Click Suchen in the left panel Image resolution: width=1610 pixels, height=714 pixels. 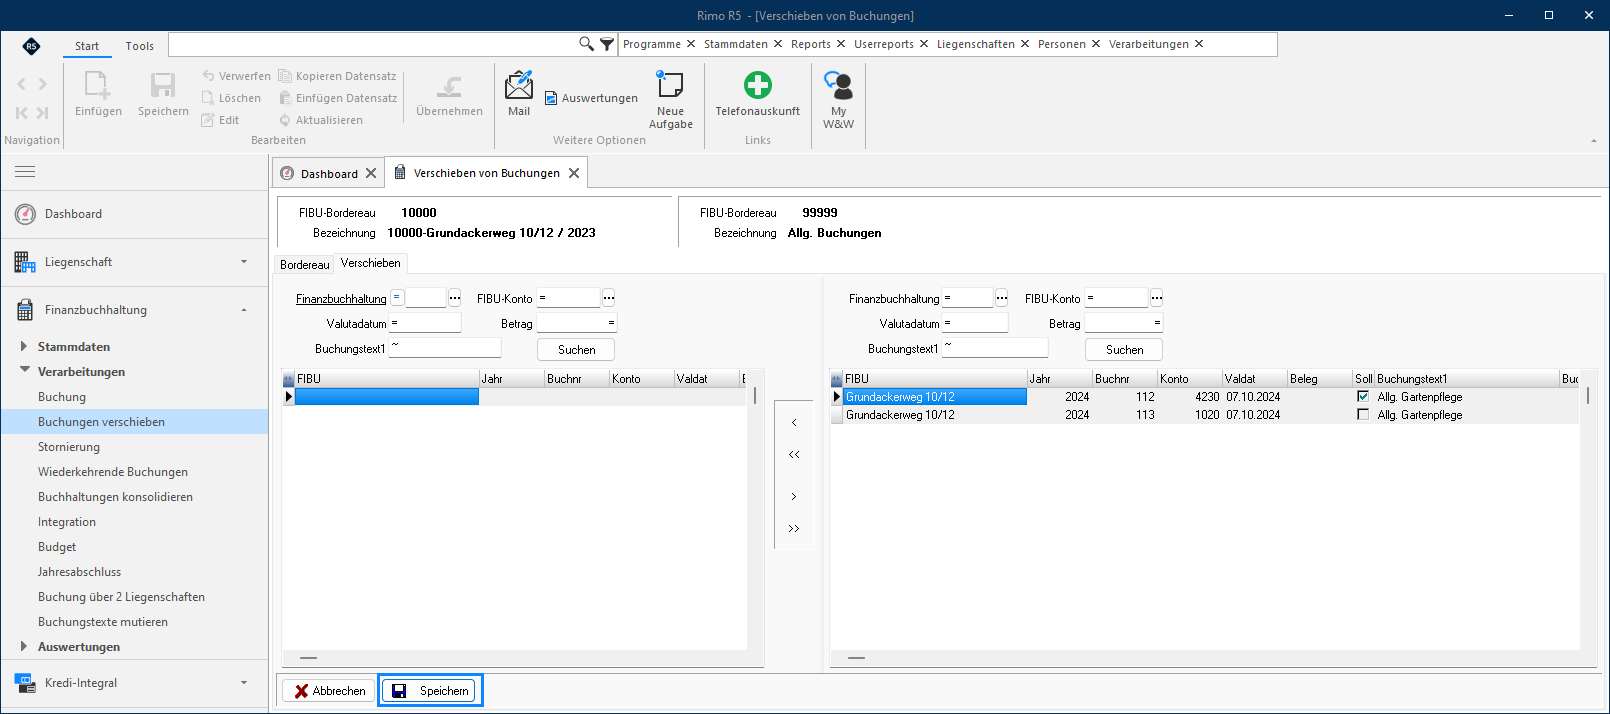576,350
